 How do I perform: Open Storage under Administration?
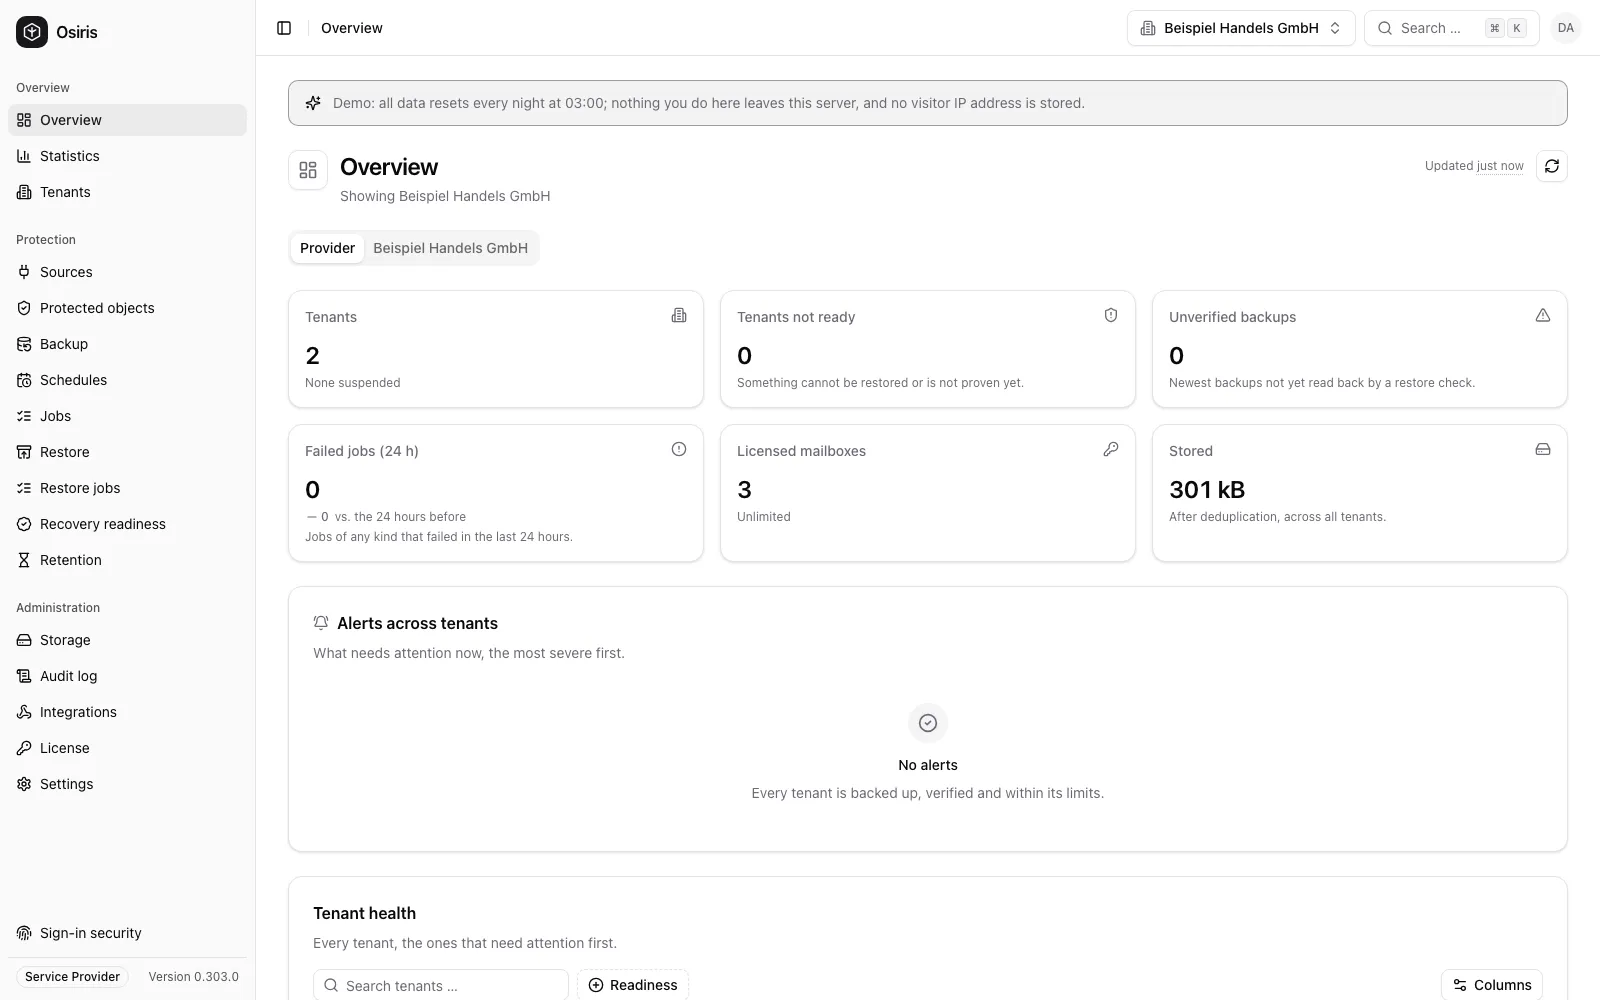[x=127, y=640]
